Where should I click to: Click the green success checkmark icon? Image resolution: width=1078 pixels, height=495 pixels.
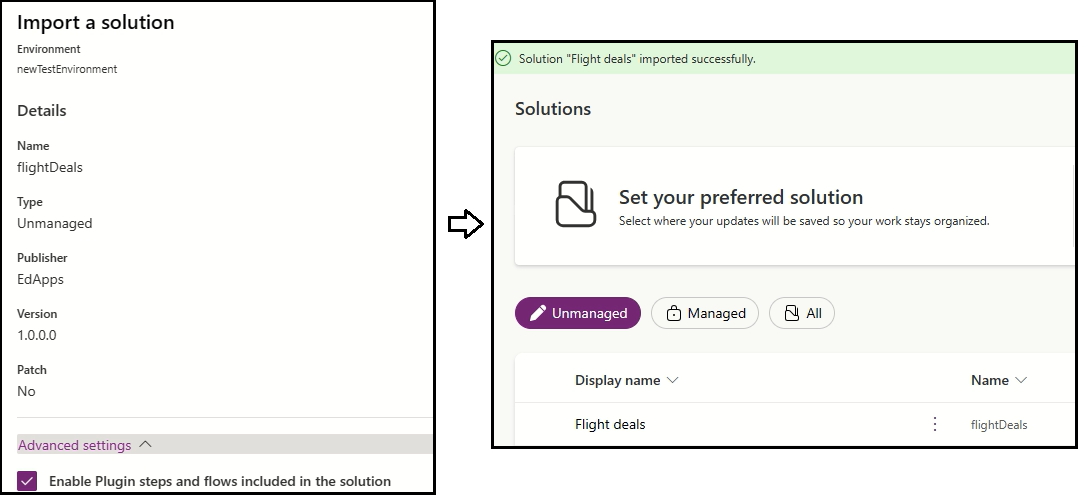tap(504, 59)
